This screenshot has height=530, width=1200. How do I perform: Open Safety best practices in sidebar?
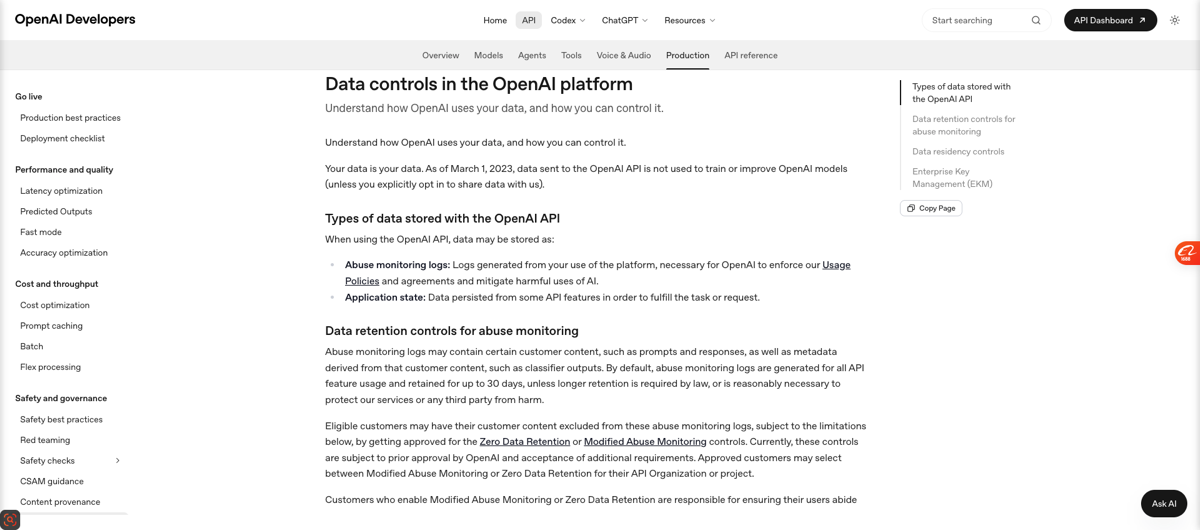click(61, 420)
